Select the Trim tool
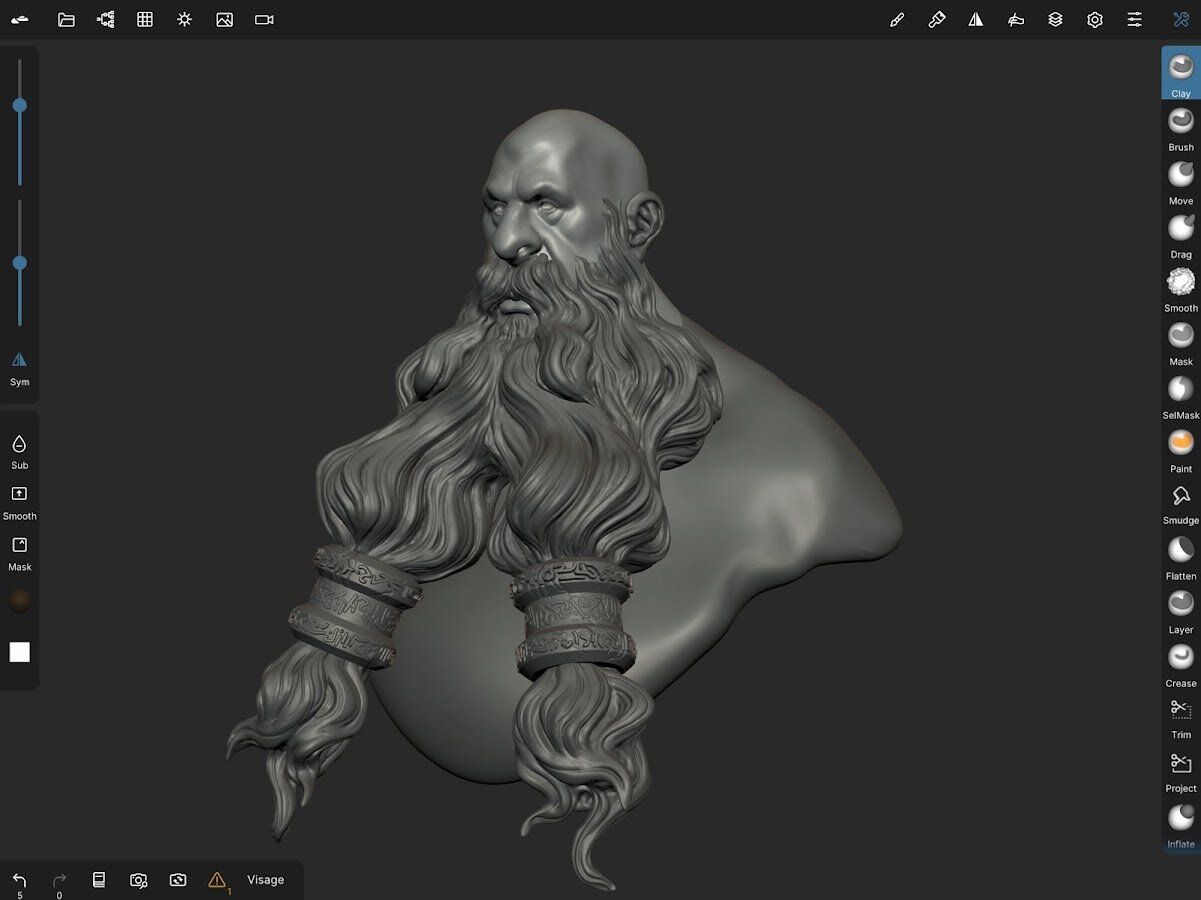Image resolution: width=1201 pixels, height=900 pixels. pyautogui.click(x=1180, y=714)
